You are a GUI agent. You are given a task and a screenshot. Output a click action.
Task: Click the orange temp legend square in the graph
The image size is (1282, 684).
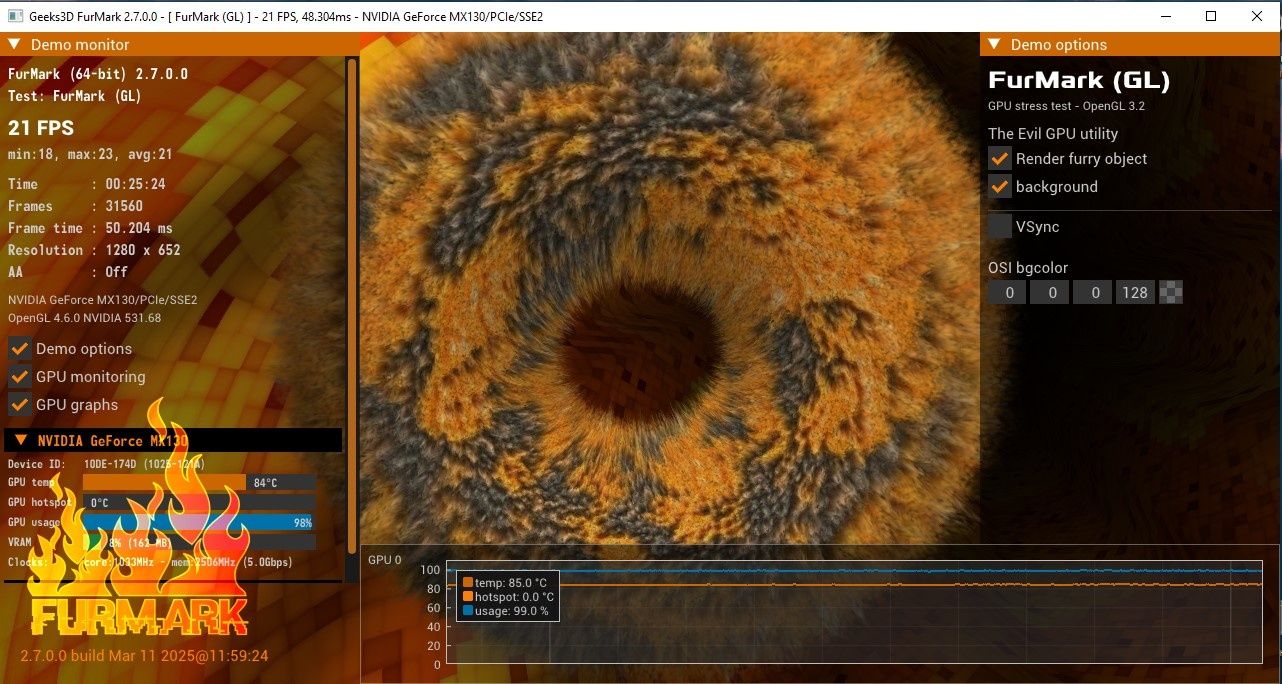tap(468, 582)
